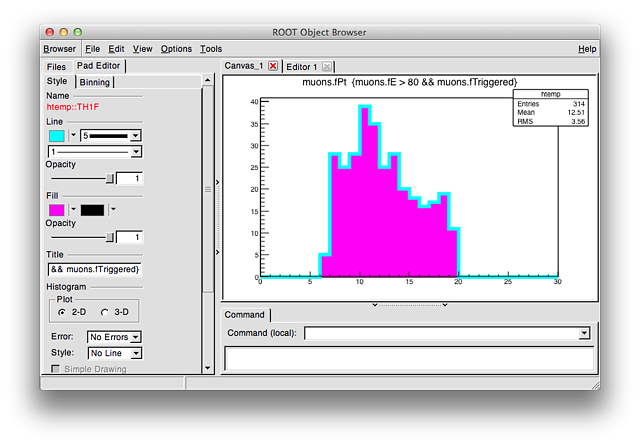The height and width of the screenshot is (445, 640).
Task: Close the Canvas_1 tab with red X
Action: (273, 66)
